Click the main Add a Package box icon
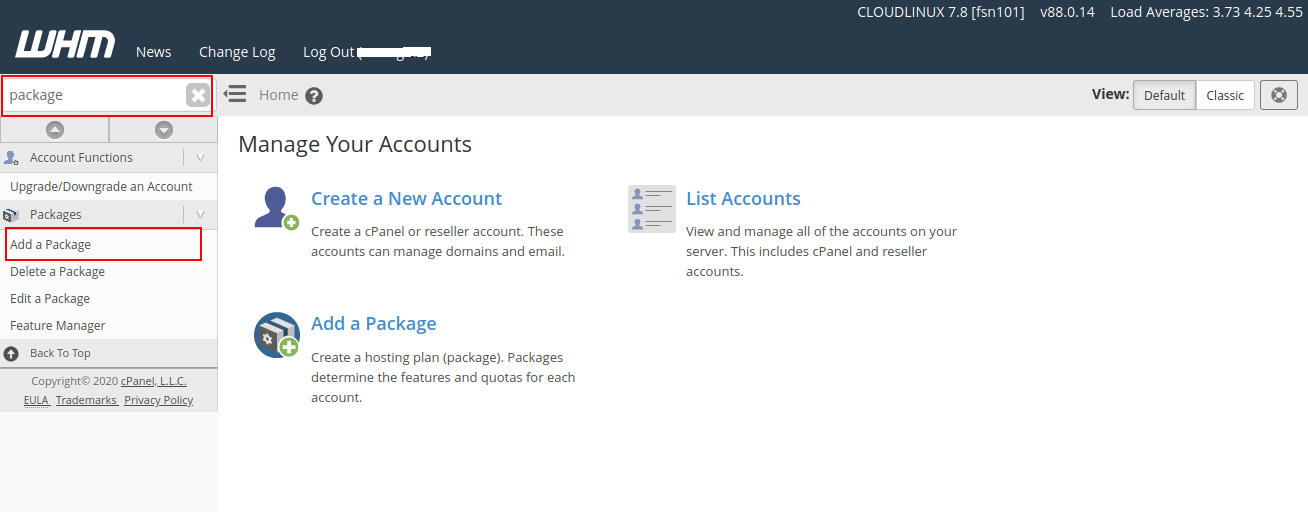This screenshot has width=1308, height=512. pos(276,334)
